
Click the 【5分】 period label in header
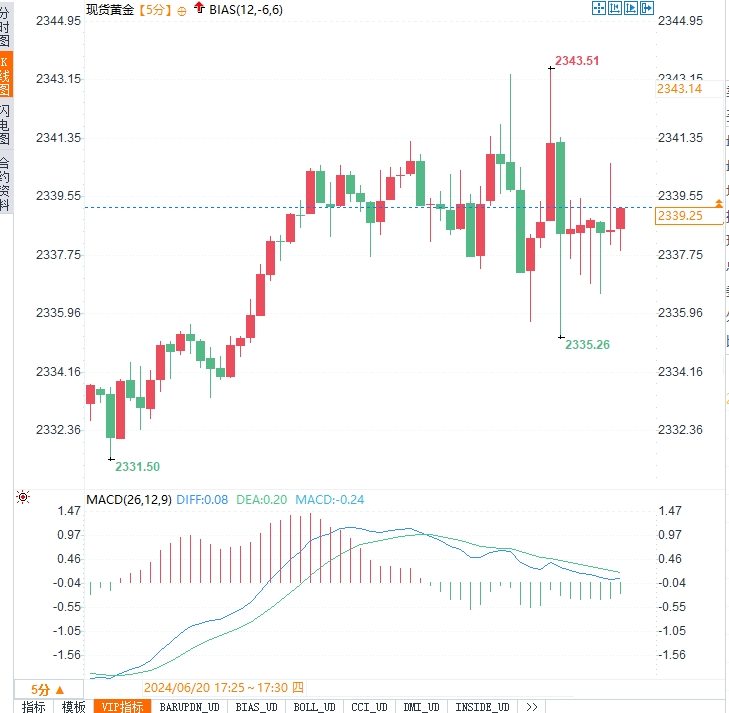(153, 9)
